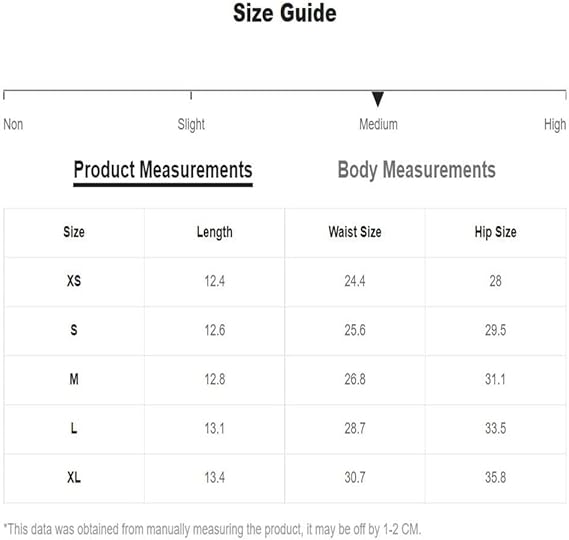
Task: Click the measurement disclaimer footnote text
Action: pyautogui.click(x=212, y=529)
